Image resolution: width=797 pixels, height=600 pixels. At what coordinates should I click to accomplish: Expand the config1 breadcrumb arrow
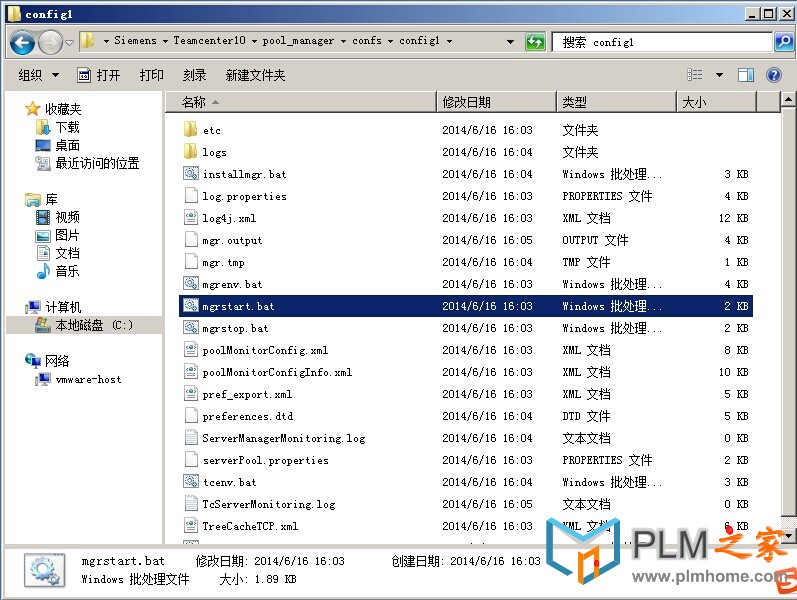point(449,41)
